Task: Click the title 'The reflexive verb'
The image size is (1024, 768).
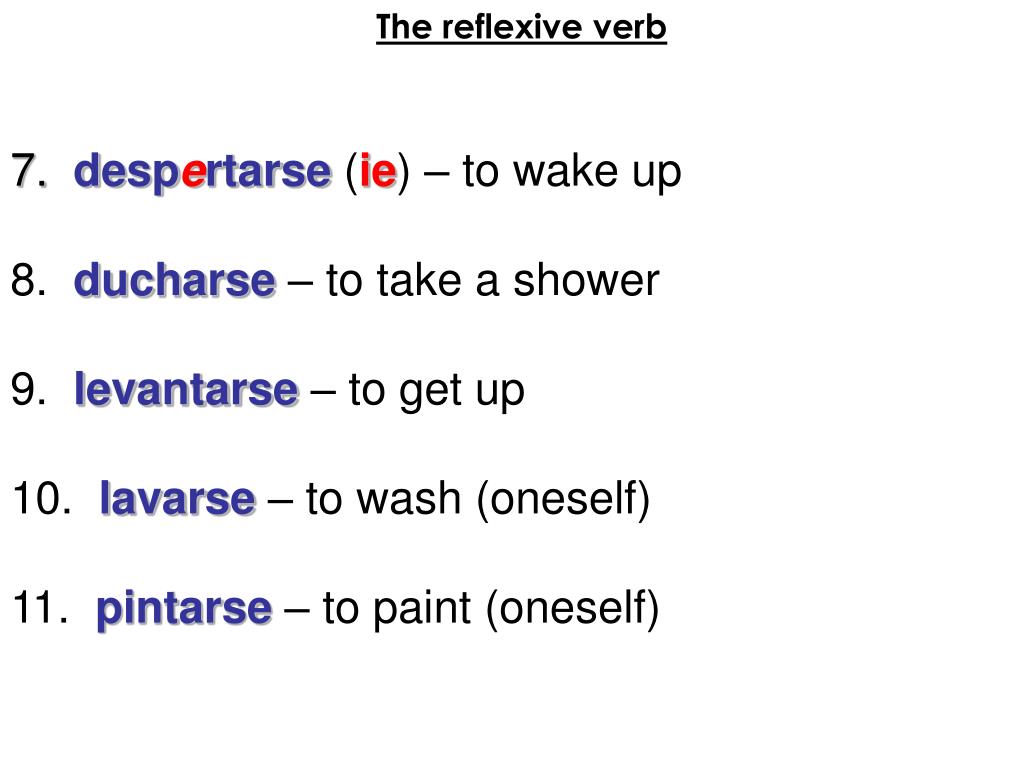Action: [x=521, y=27]
